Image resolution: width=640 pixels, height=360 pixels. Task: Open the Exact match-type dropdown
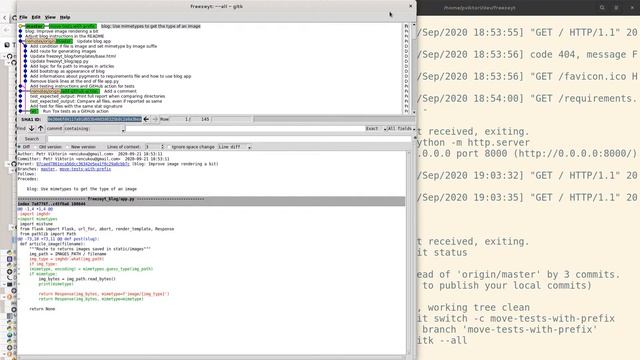pos(375,129)
